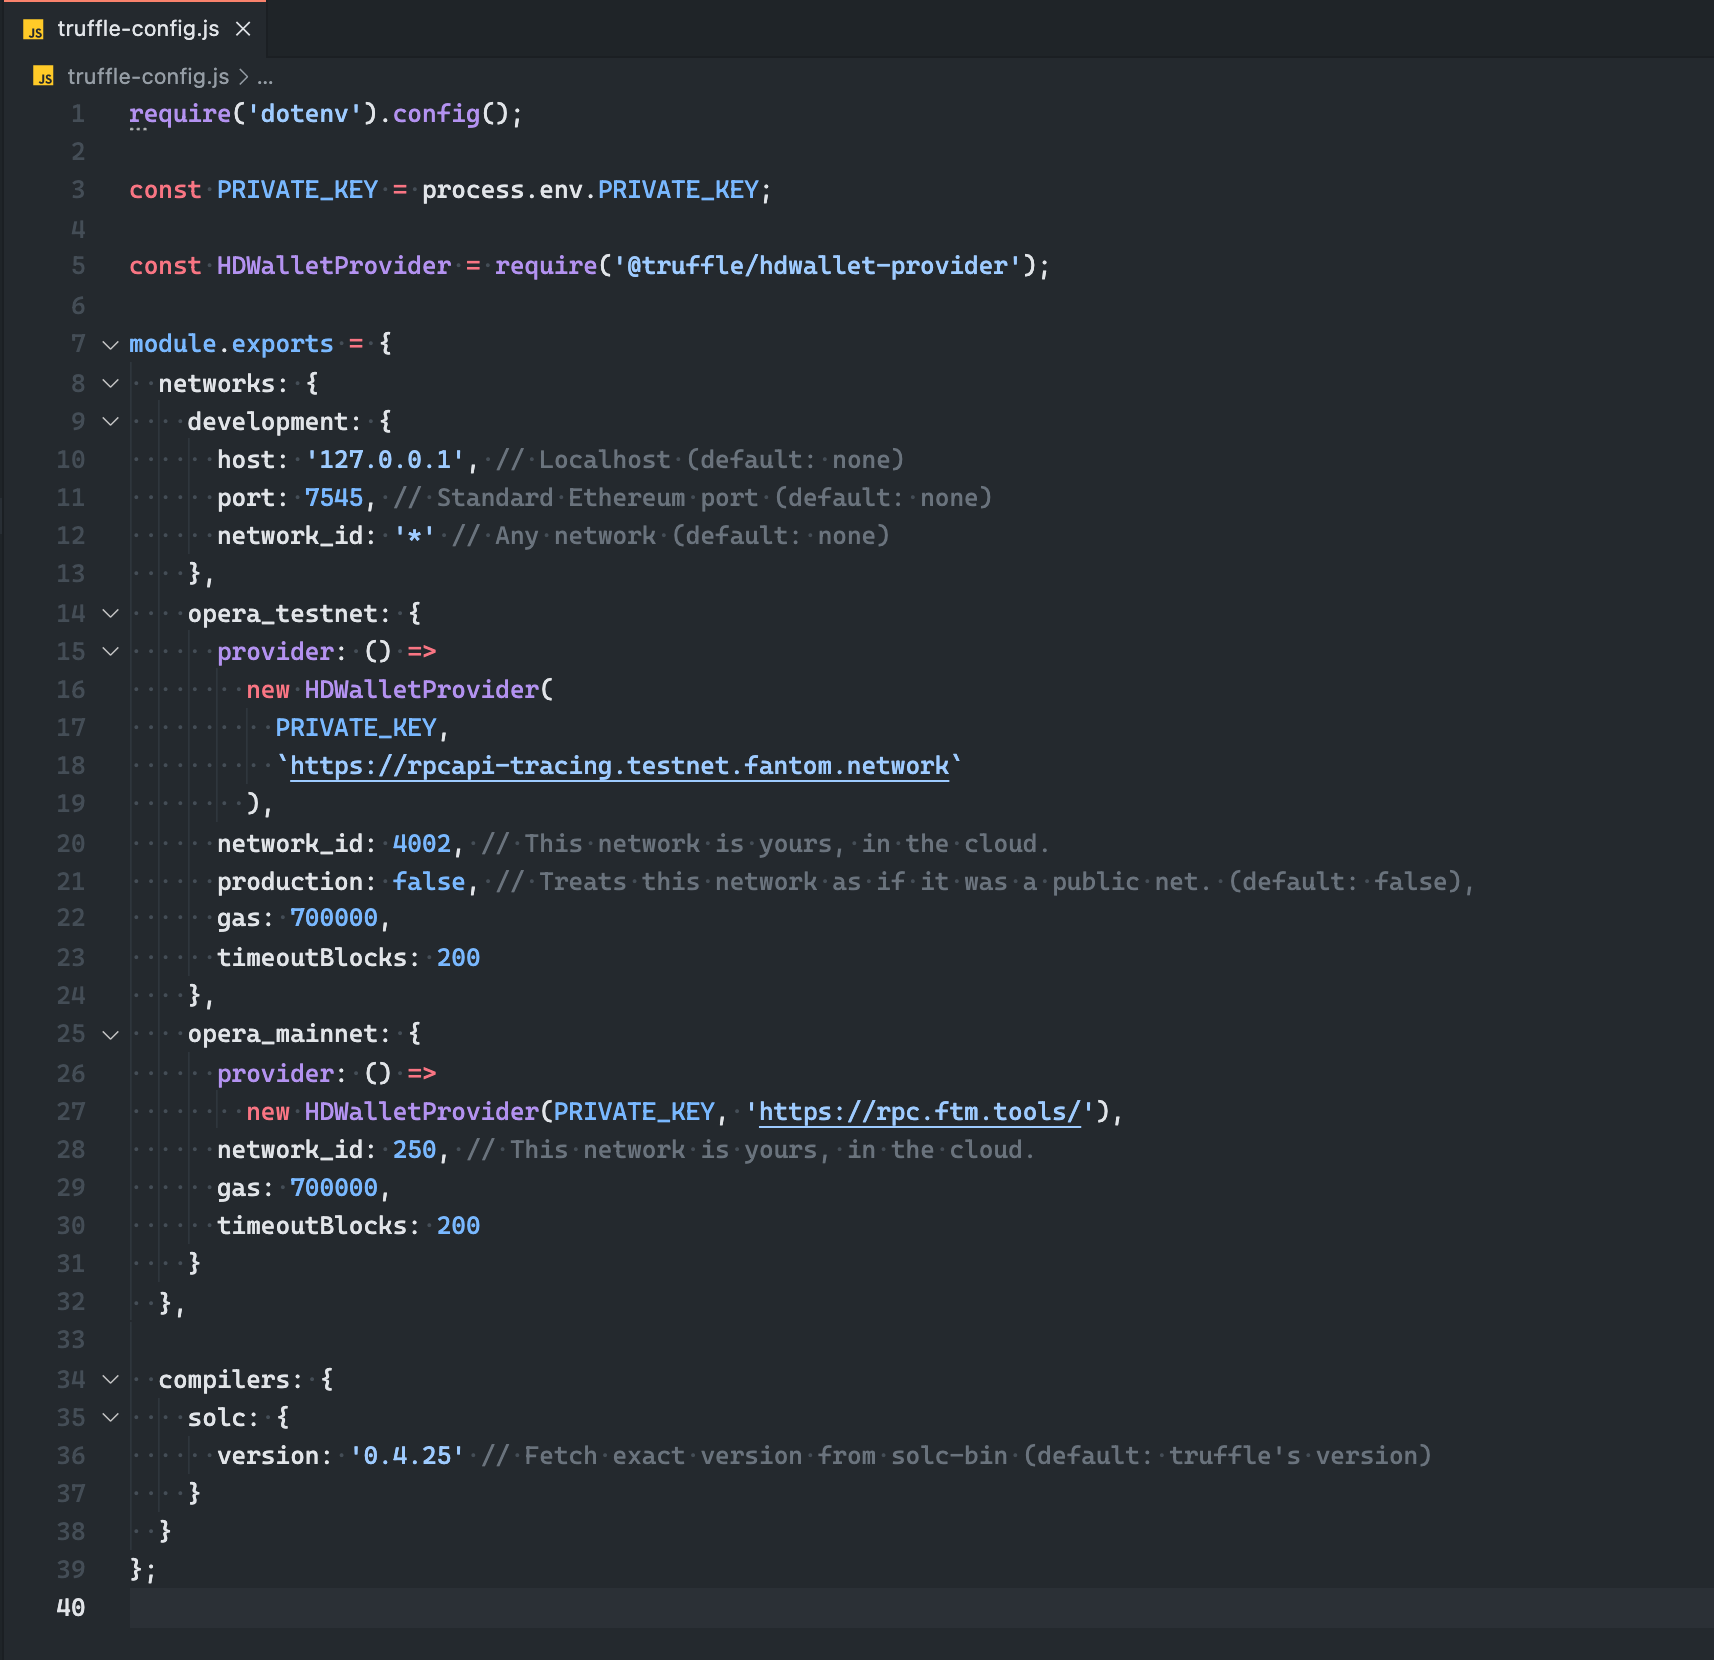Click line number 22 in the gutter

[x=70, y=918]
